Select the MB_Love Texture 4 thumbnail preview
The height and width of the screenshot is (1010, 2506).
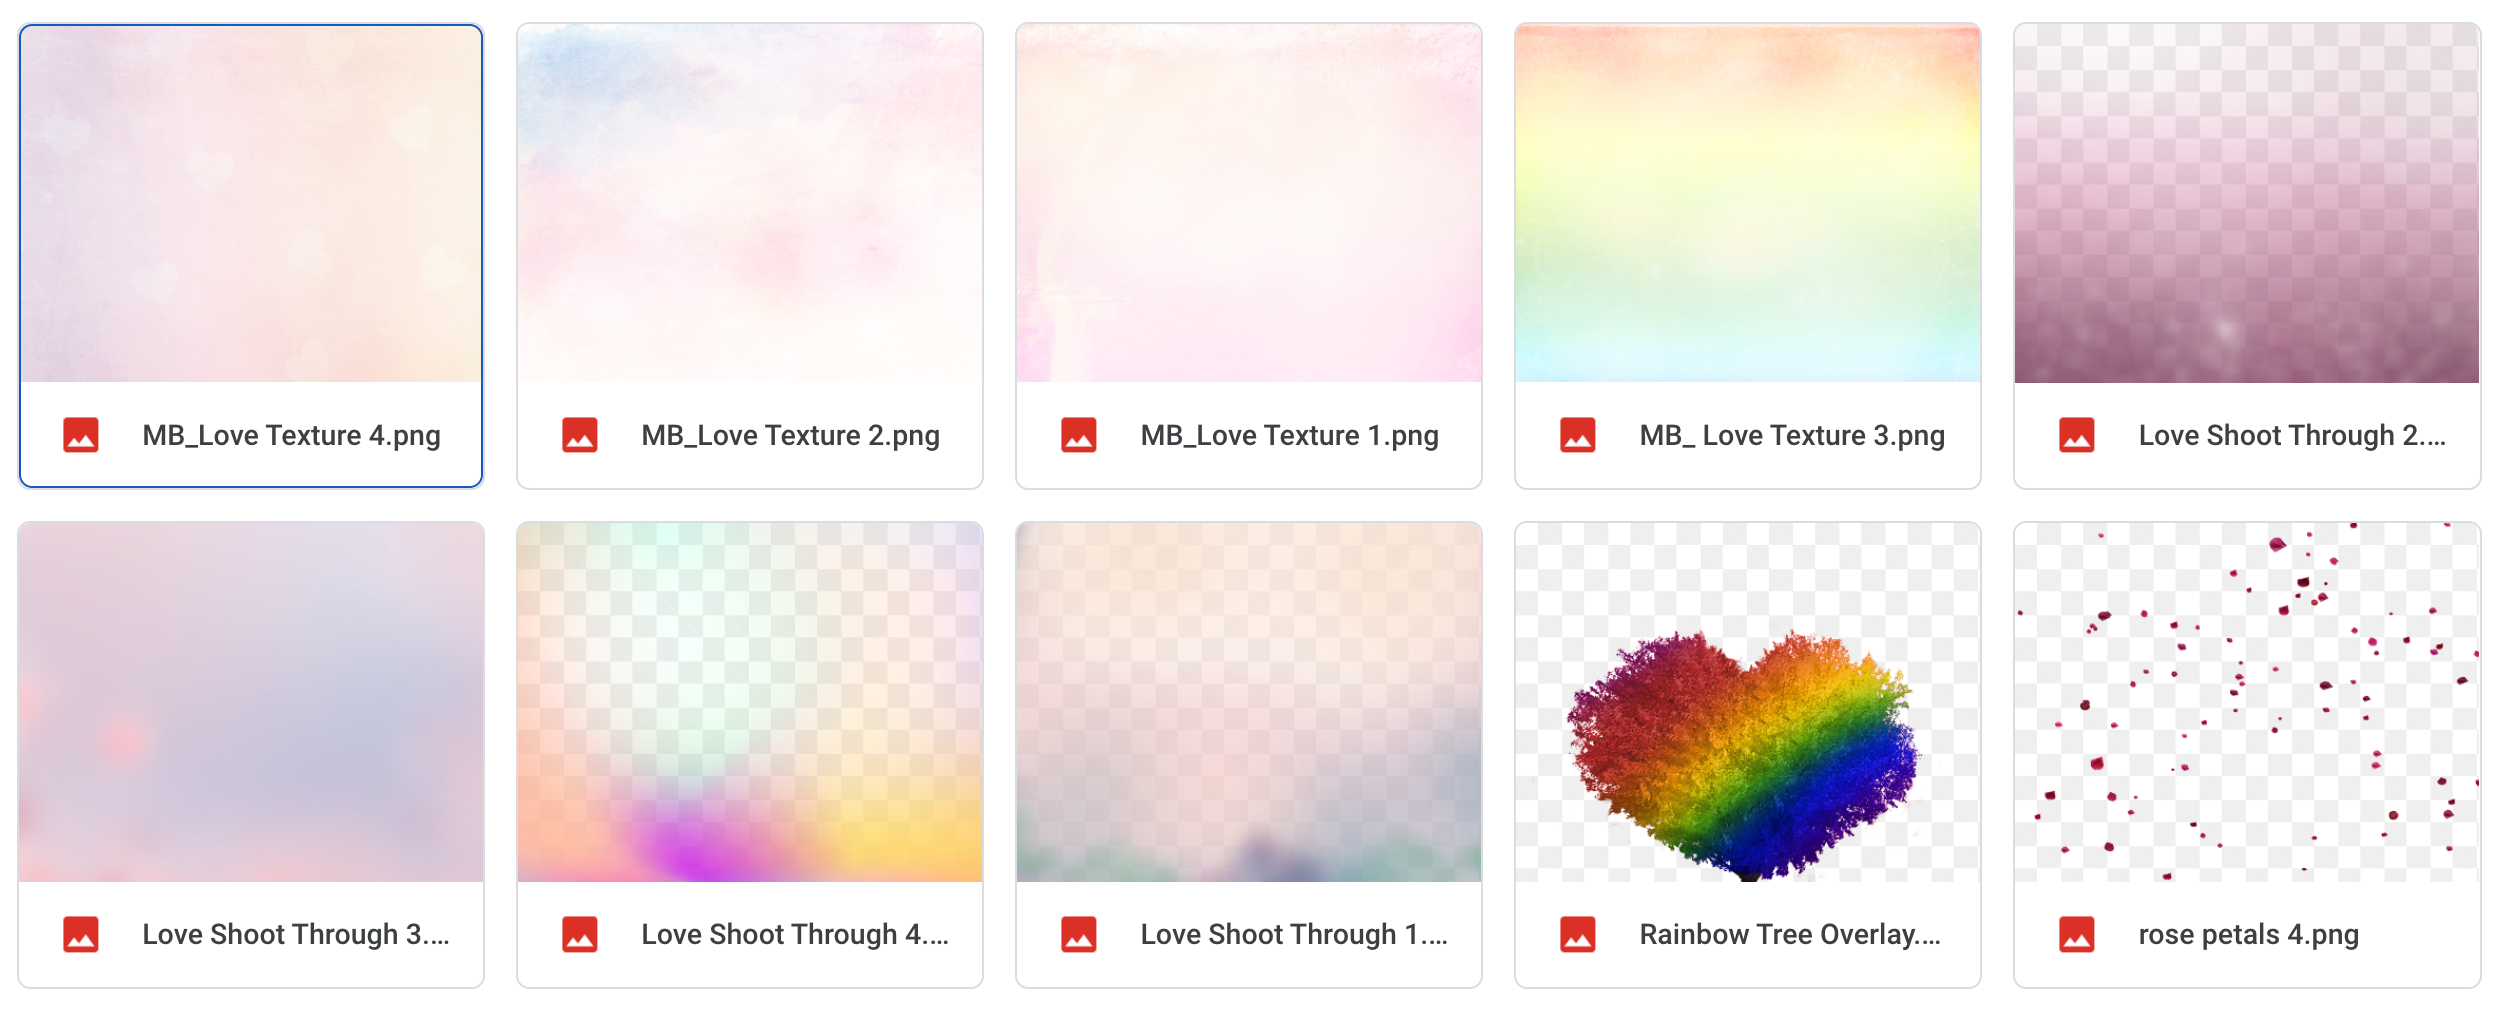251,204
